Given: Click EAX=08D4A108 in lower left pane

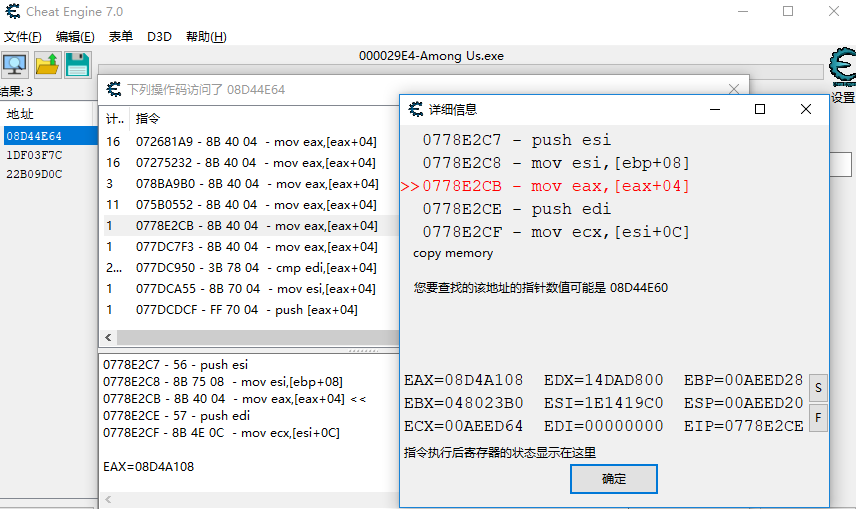Looking at the screenshot, I should coord(148,467).
